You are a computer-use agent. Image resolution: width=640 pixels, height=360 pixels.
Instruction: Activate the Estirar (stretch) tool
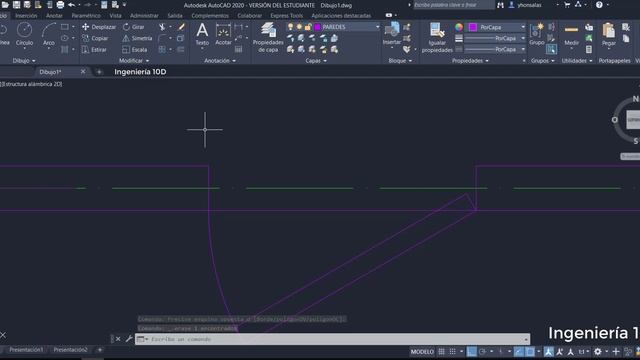point(94,50)
